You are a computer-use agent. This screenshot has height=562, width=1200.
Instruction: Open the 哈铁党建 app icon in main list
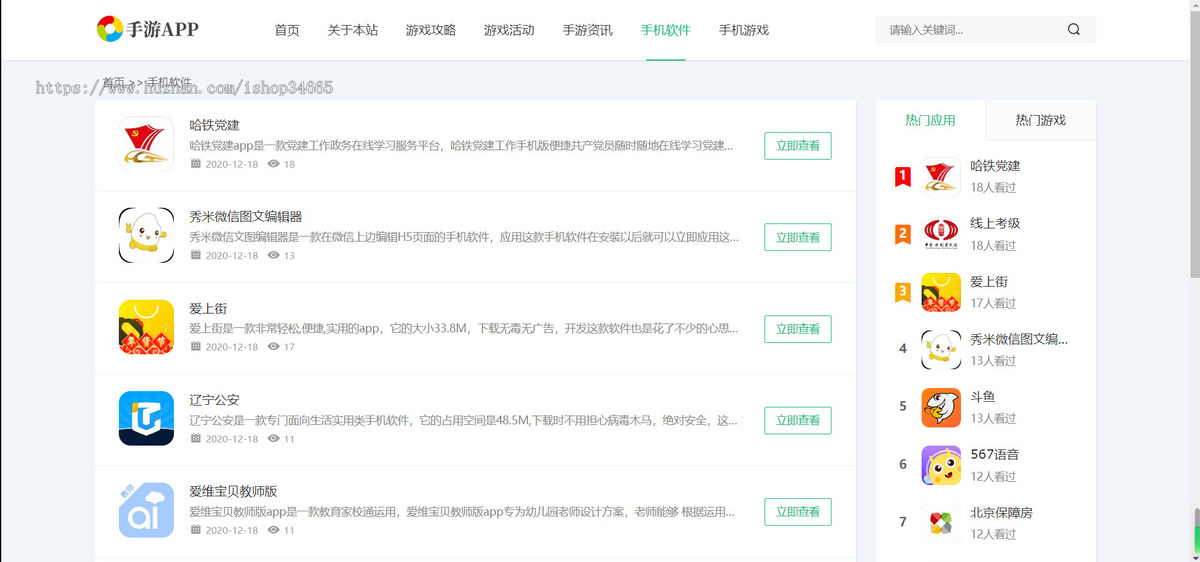coord(146,145)
